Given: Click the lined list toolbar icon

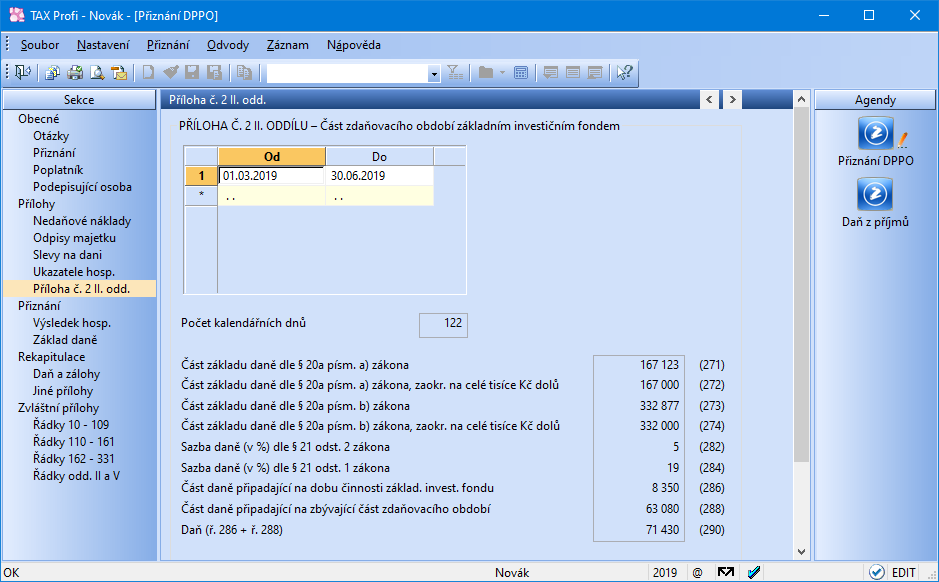Looking at the screenshot, I should [x=573, y=73].
